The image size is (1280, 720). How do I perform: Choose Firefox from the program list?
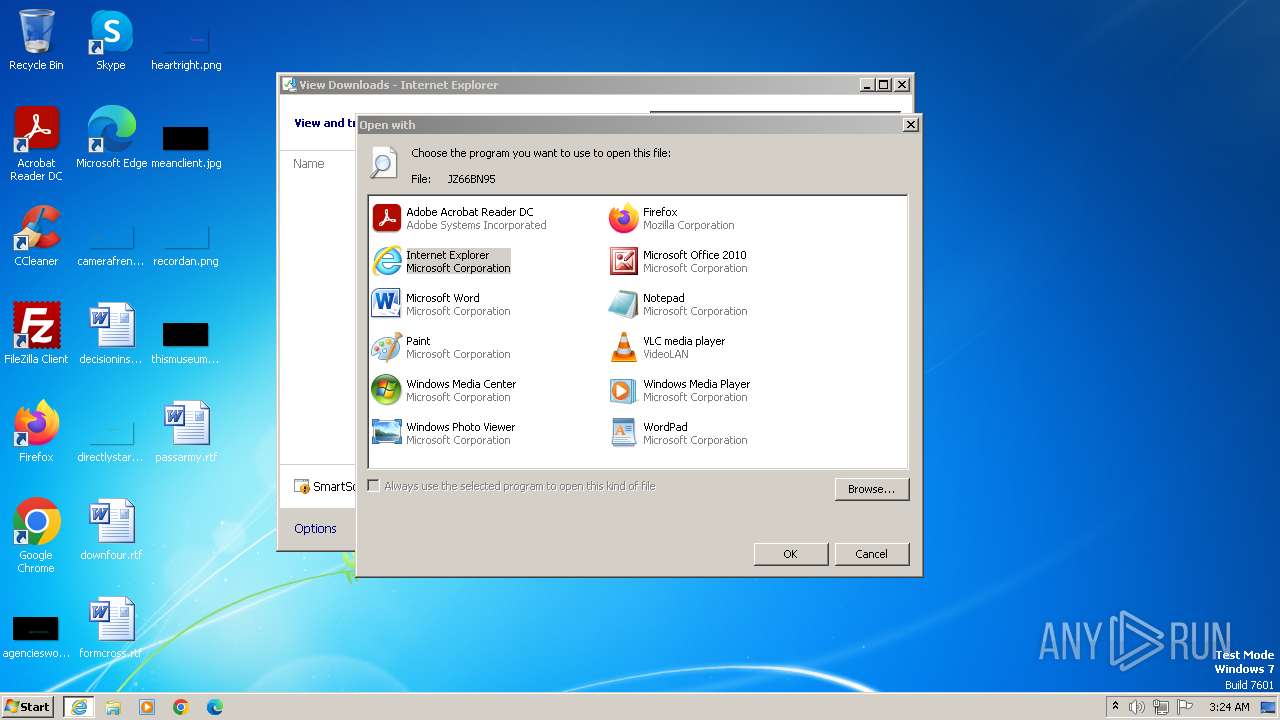point(672,218)
